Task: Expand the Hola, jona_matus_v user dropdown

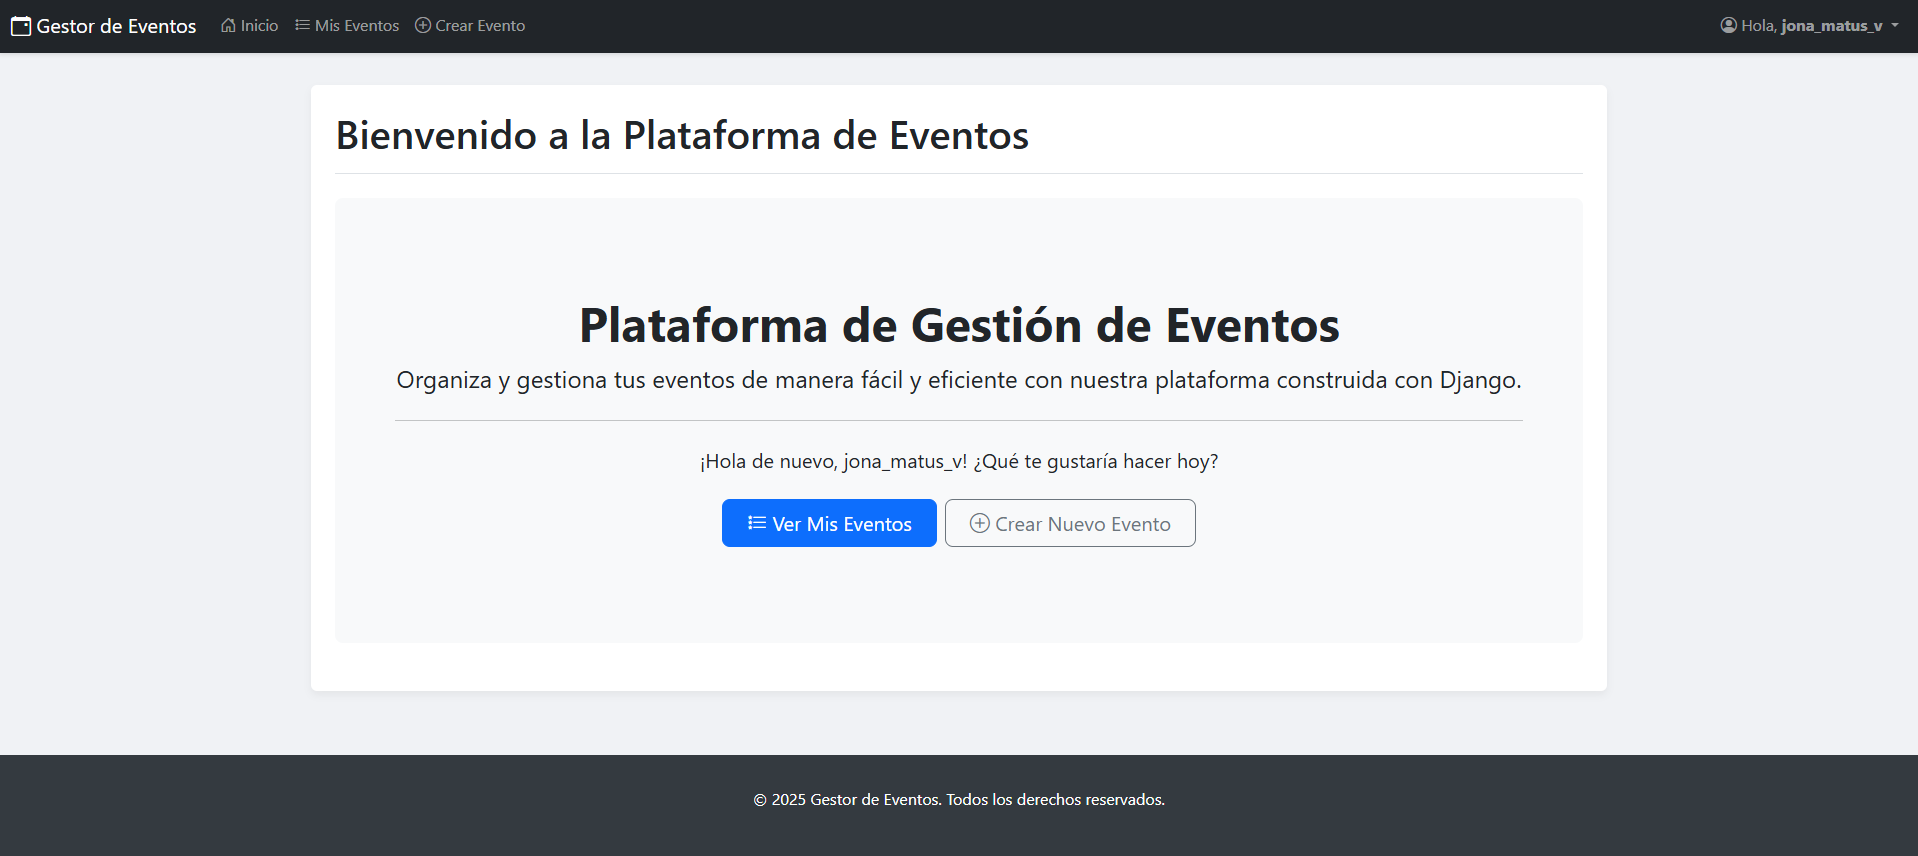Action: coord(1809,25)
